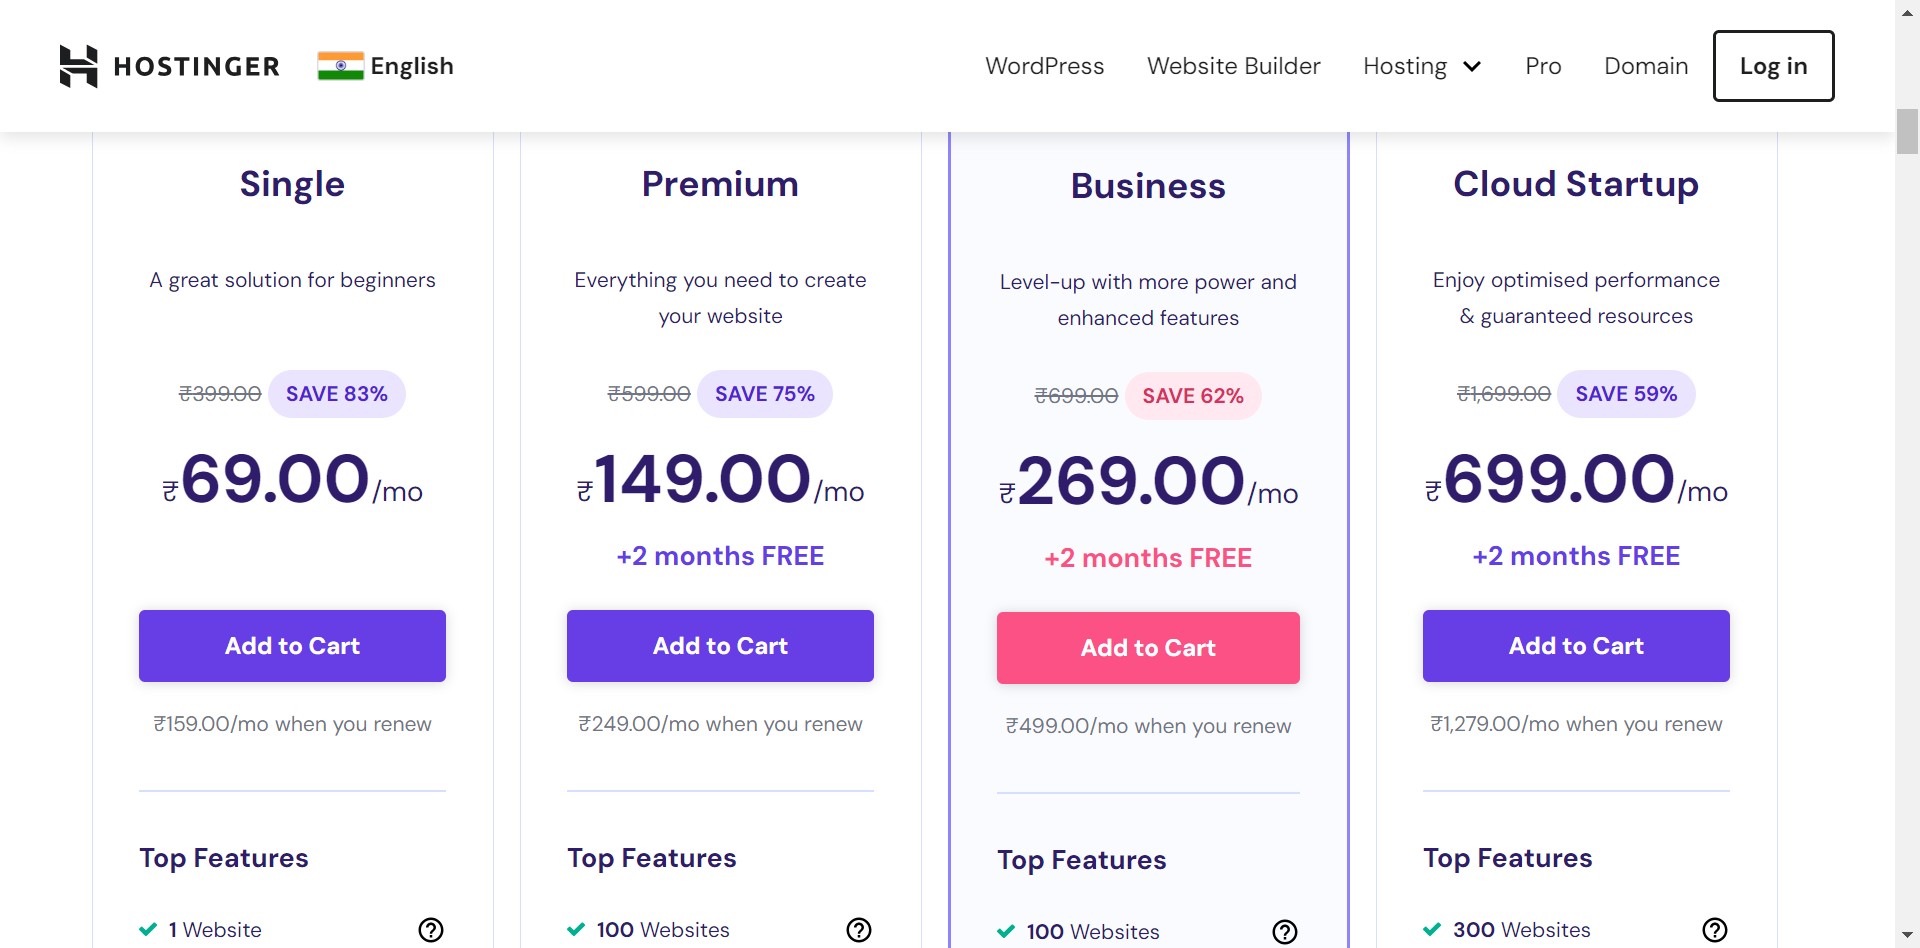Add the Premium plan to cart

click(720, 646)
